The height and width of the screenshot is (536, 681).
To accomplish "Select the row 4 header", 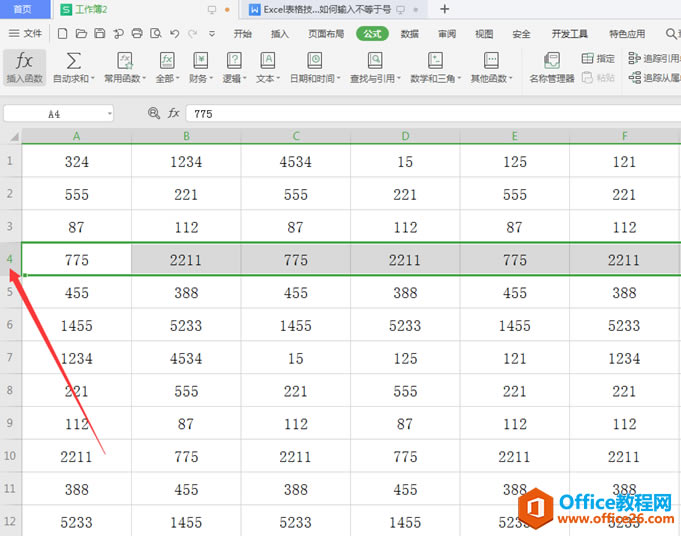I will coord(10,260).
